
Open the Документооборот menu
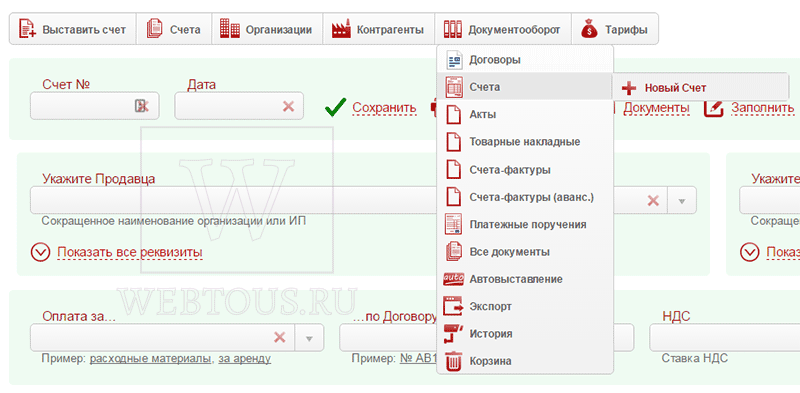[503, 29]
